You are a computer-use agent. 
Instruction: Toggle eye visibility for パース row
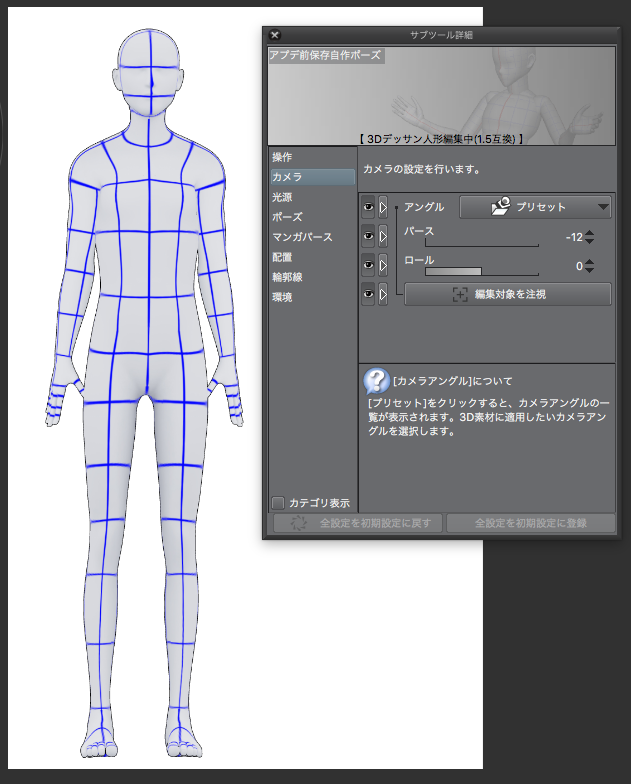368,236
